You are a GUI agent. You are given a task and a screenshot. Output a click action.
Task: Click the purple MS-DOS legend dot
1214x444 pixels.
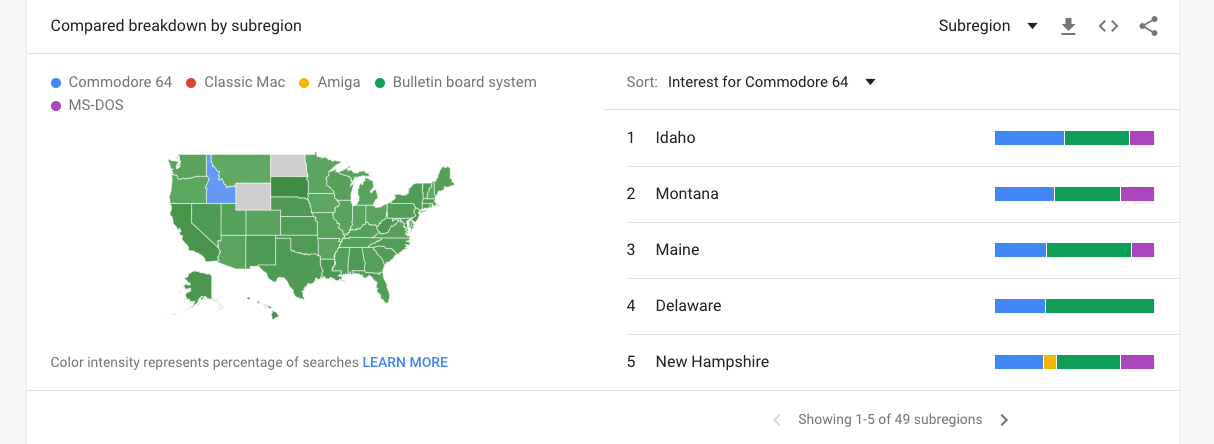[x=56, y=105]
